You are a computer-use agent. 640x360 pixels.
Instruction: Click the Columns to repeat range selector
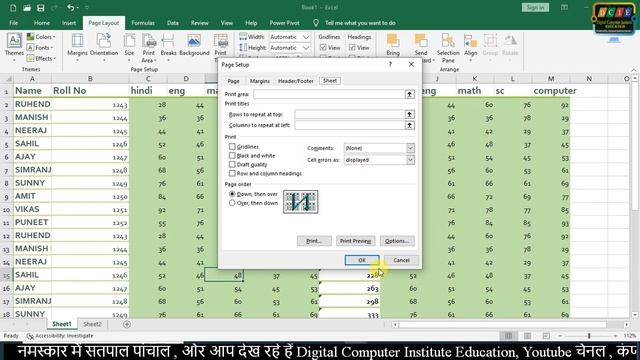409,125
